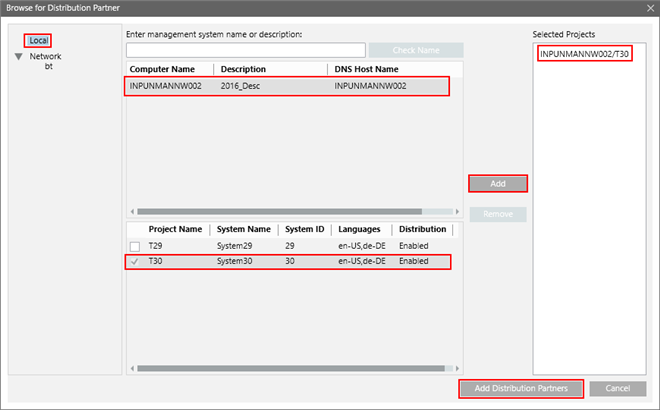
Task: Select the bt network entry
Action: click(x=48, y=67)
